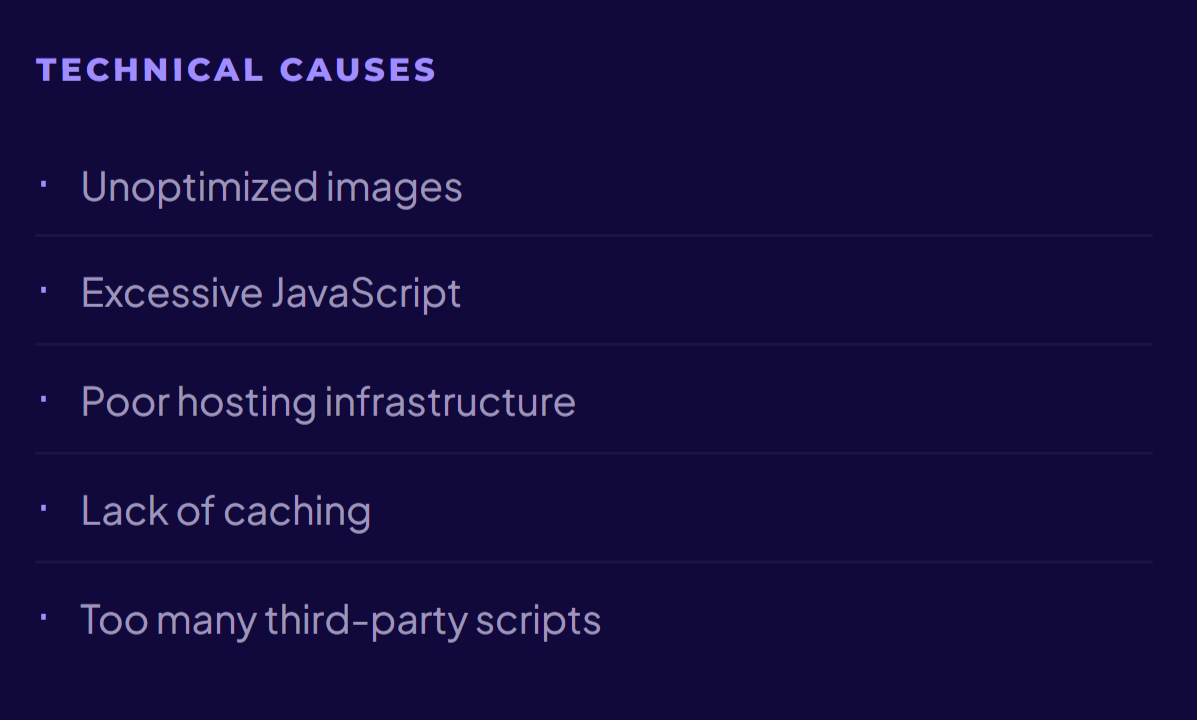Click the divider line below Excessive JavaScript
This screenshot has width=1197, height=720.
[594, 344]
